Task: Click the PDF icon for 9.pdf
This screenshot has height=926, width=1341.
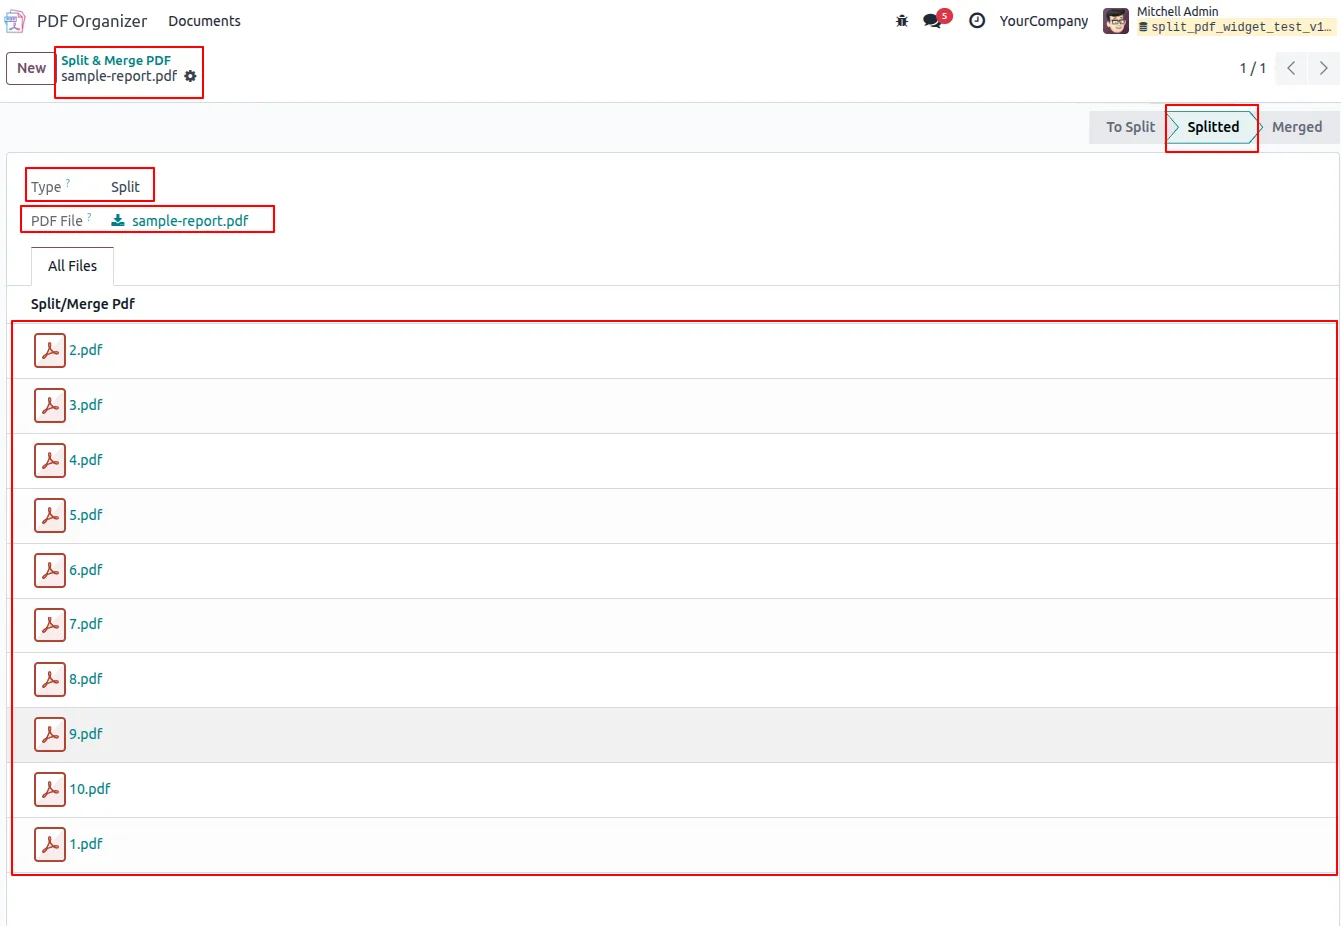Action: pos(50,734)
